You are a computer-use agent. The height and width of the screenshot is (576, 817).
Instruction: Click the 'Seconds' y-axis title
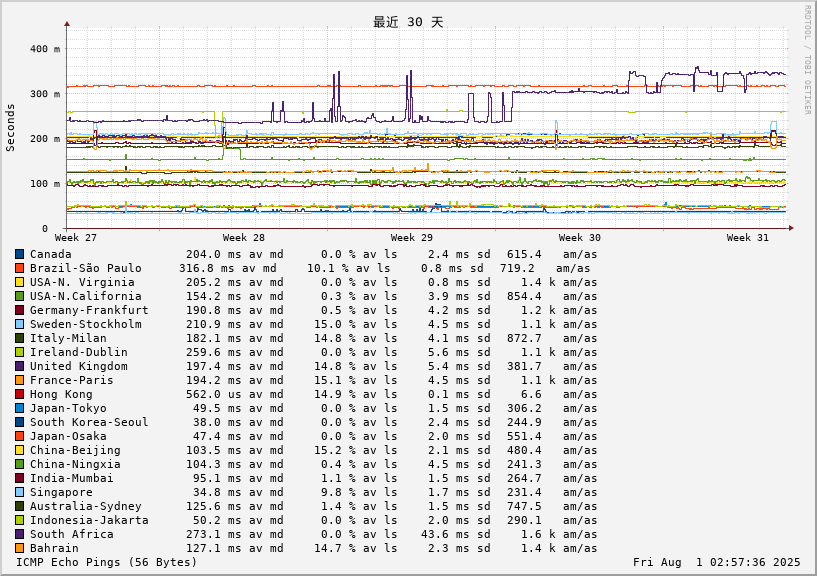point(10,128)
